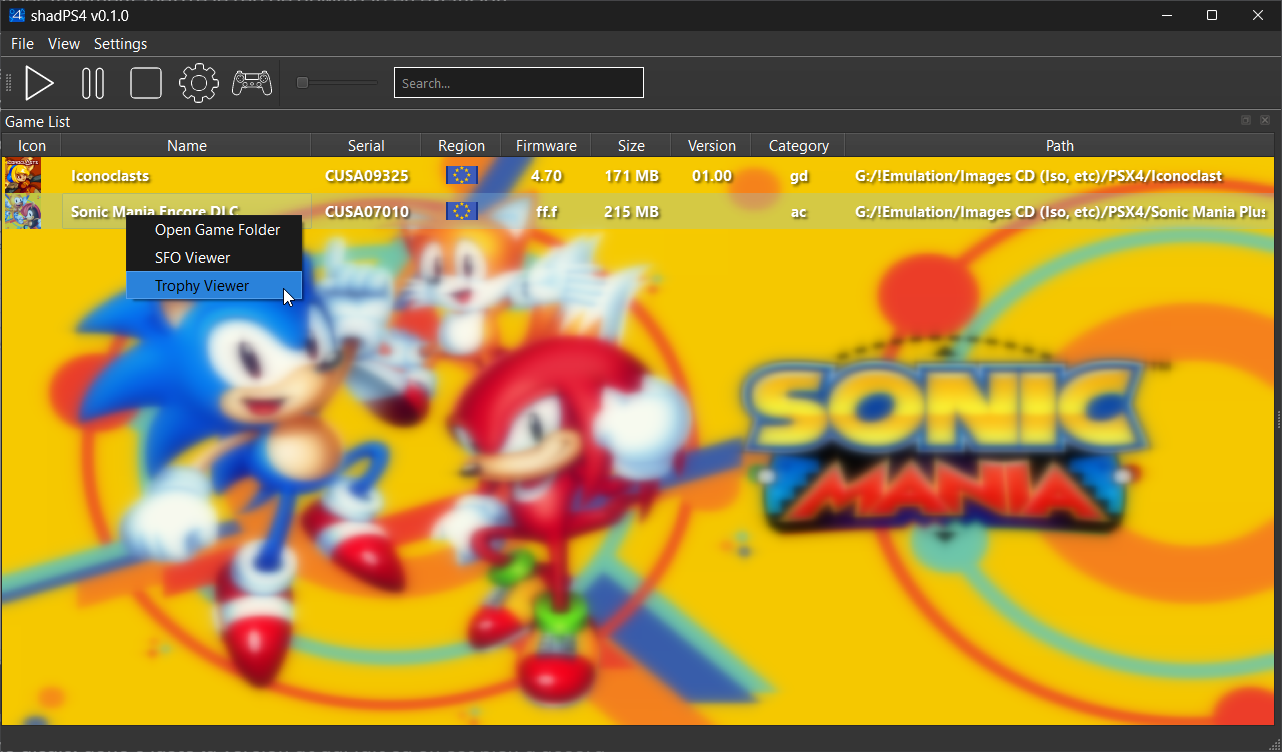Click the toolbar drag handle grip
Viewport: 1282px width, 752px height.
point(8,83)
